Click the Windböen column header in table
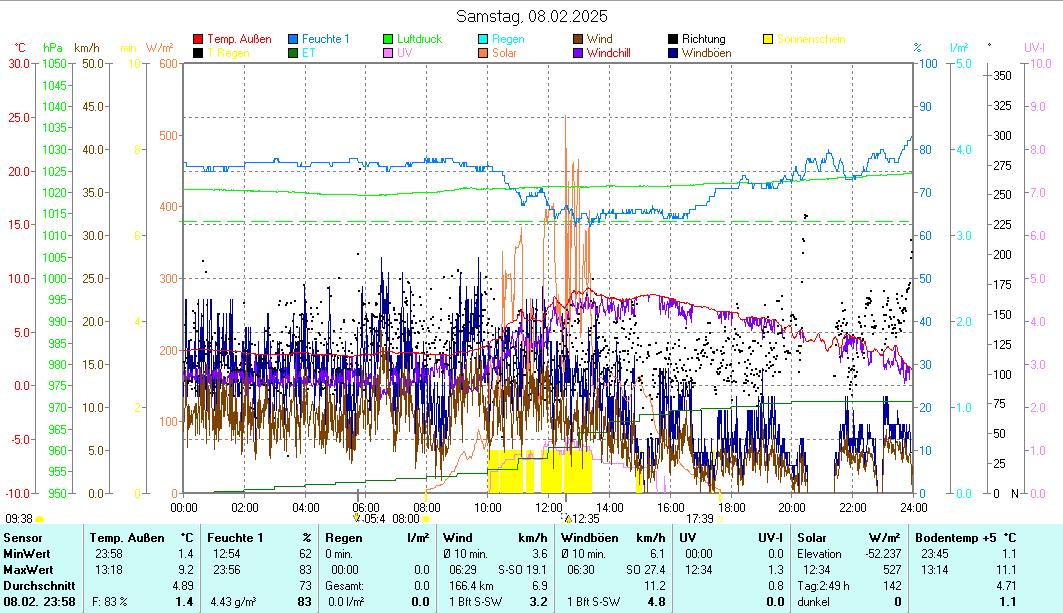 (x=592, y=538)
